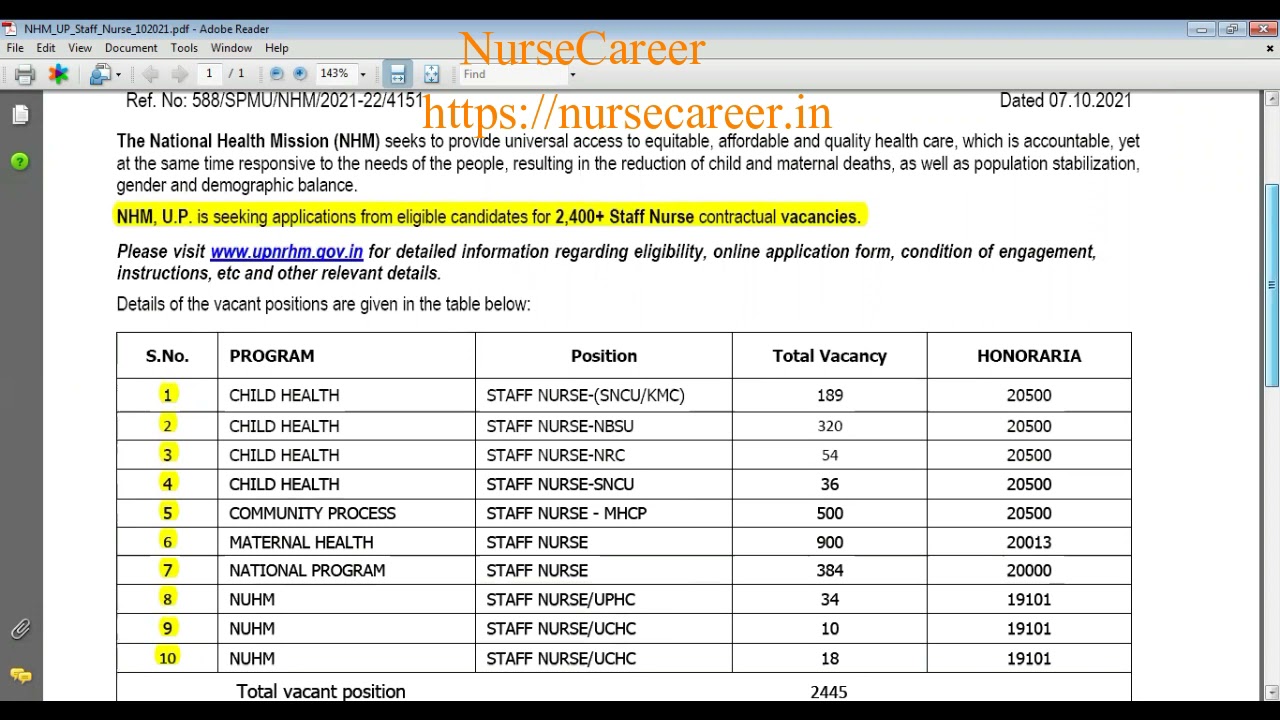Click highlighted '2,400+ Staff Nurse' text
The height and width of the screenshot is (720, 1280).
[x=624, y=217]
